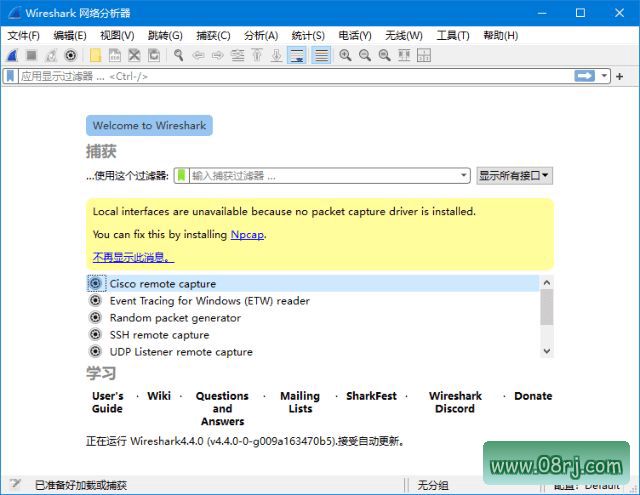
Task: Open the 跳转(G) menu
Action: pyautogui.click(x=165, y=36)
